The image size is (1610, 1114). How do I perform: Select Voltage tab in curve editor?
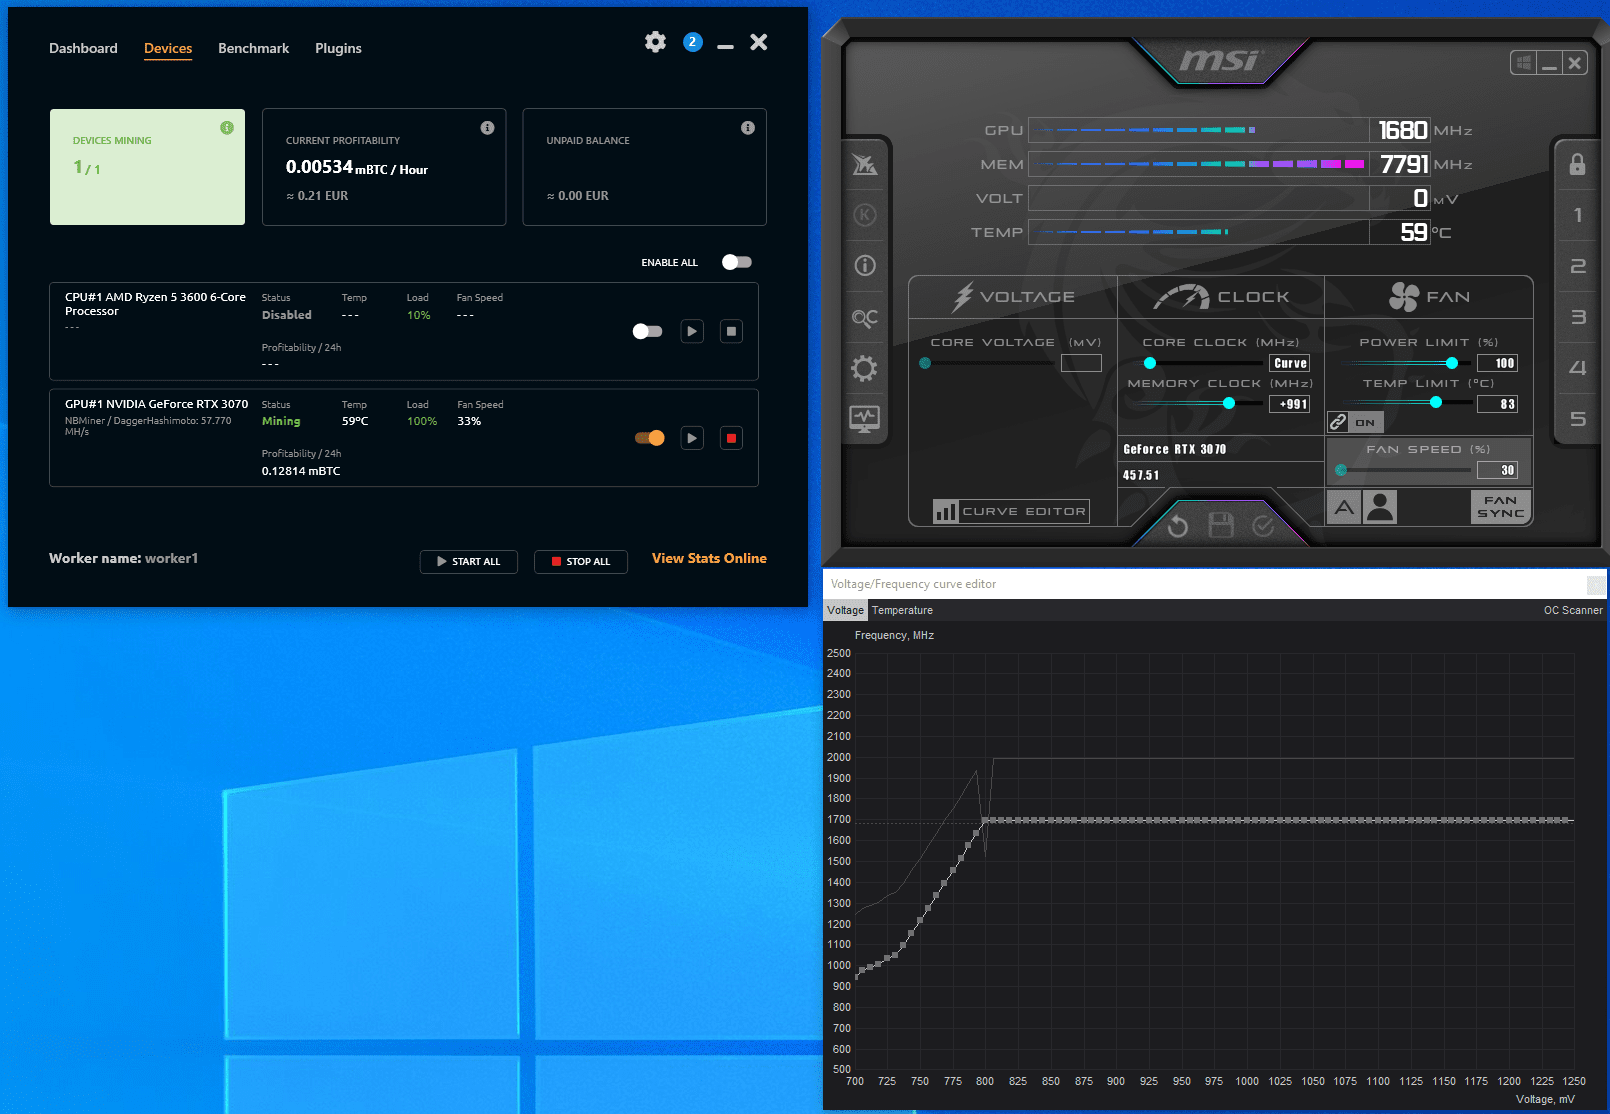point(845,610)
